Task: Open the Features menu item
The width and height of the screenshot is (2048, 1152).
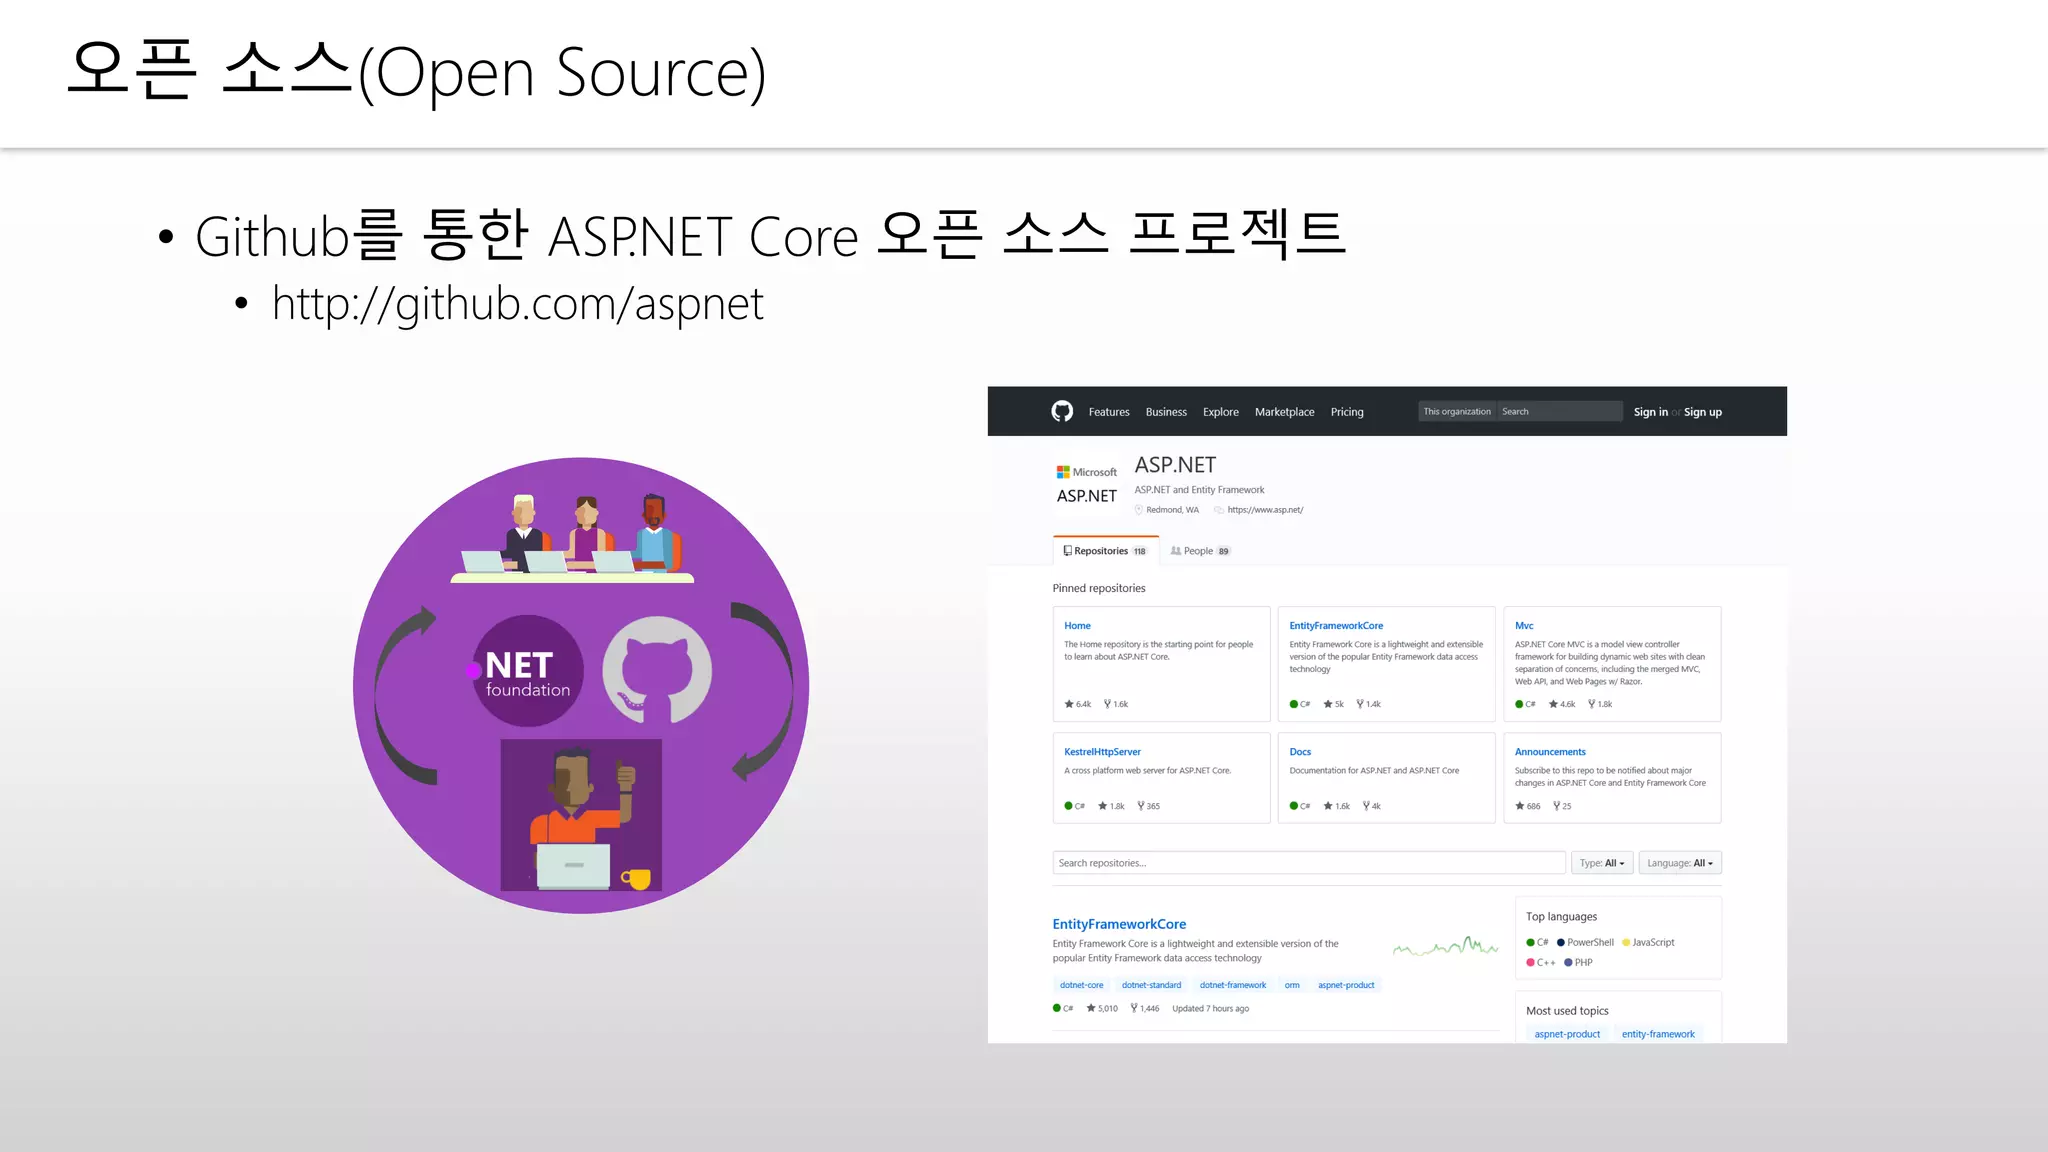Action: (x=1109, y=412)
